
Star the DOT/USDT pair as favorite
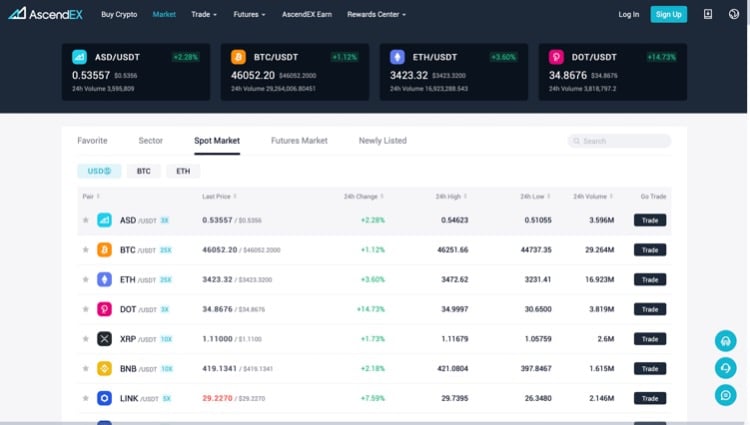86,310
